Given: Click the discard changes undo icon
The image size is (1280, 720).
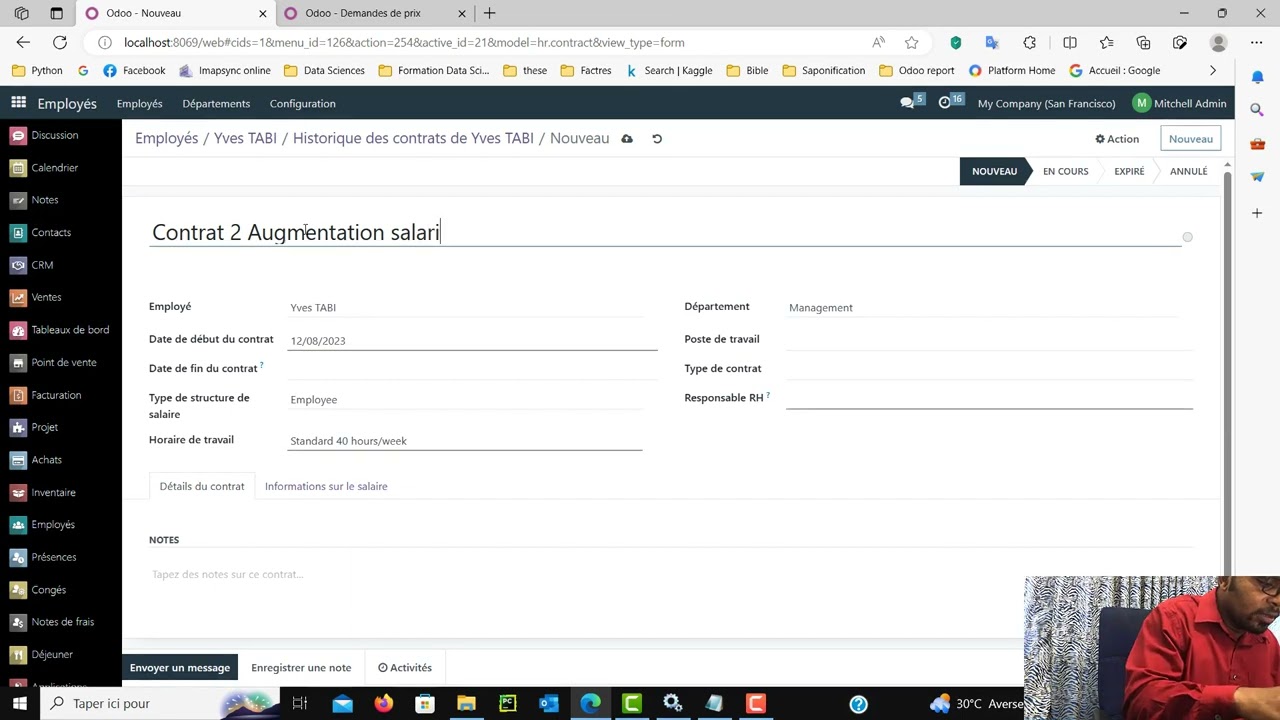Looking at the screenshot, I should point(657,139).
